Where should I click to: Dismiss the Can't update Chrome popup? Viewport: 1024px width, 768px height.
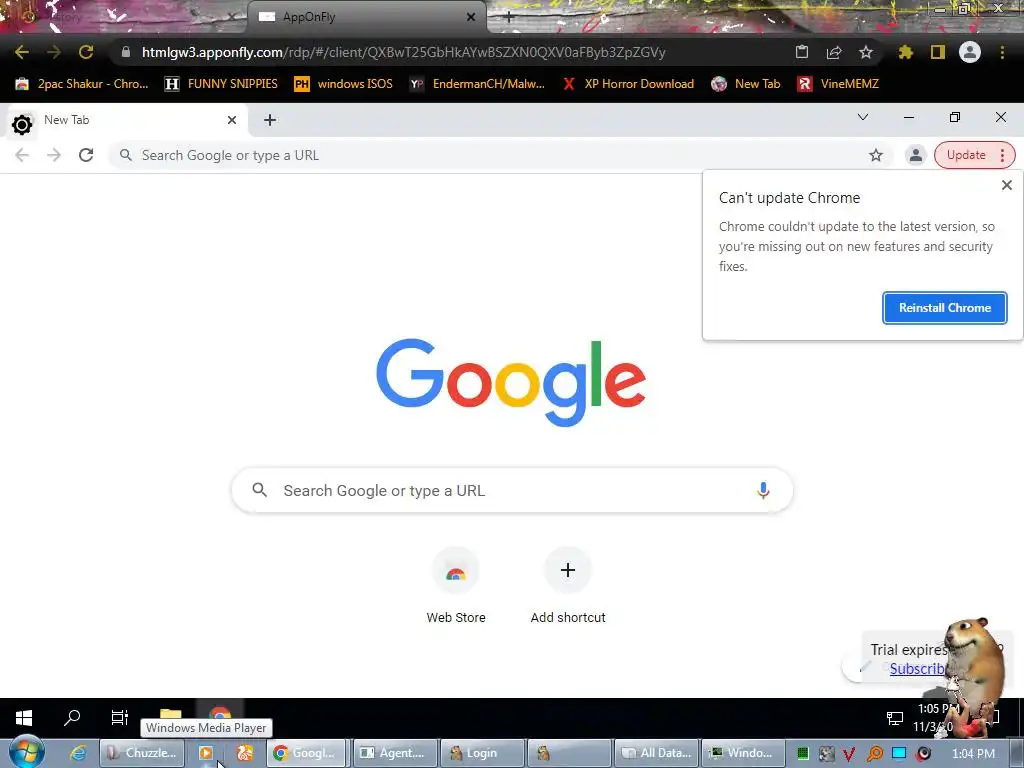(1006, 185)
